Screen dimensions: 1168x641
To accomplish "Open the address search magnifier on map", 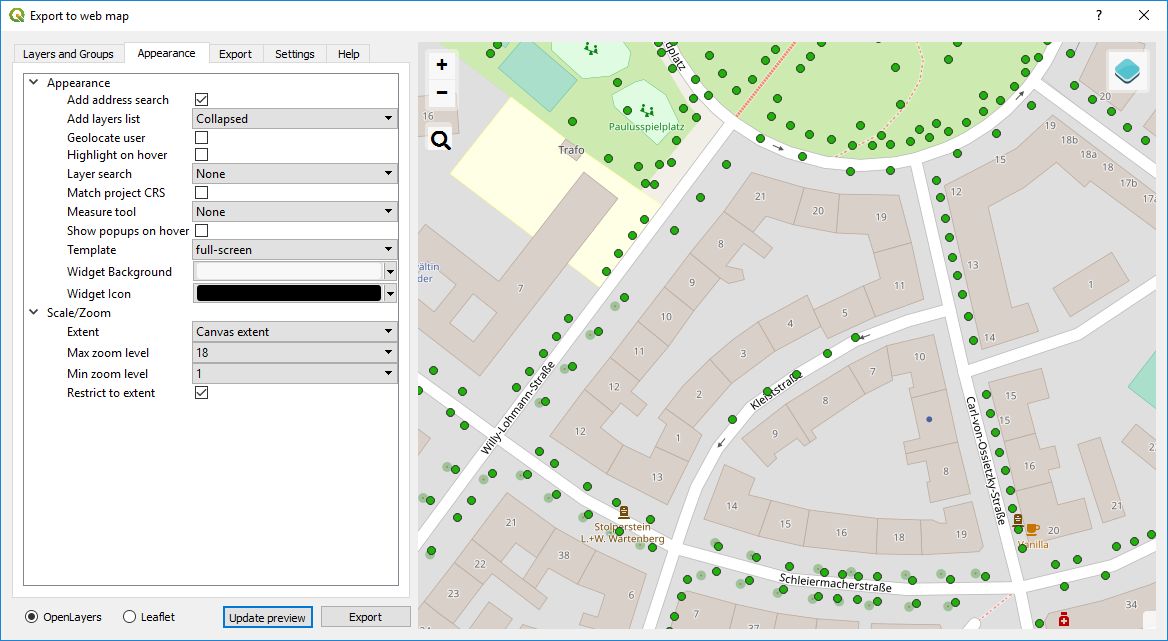I will pyautogui.click(x=441, y=140).
